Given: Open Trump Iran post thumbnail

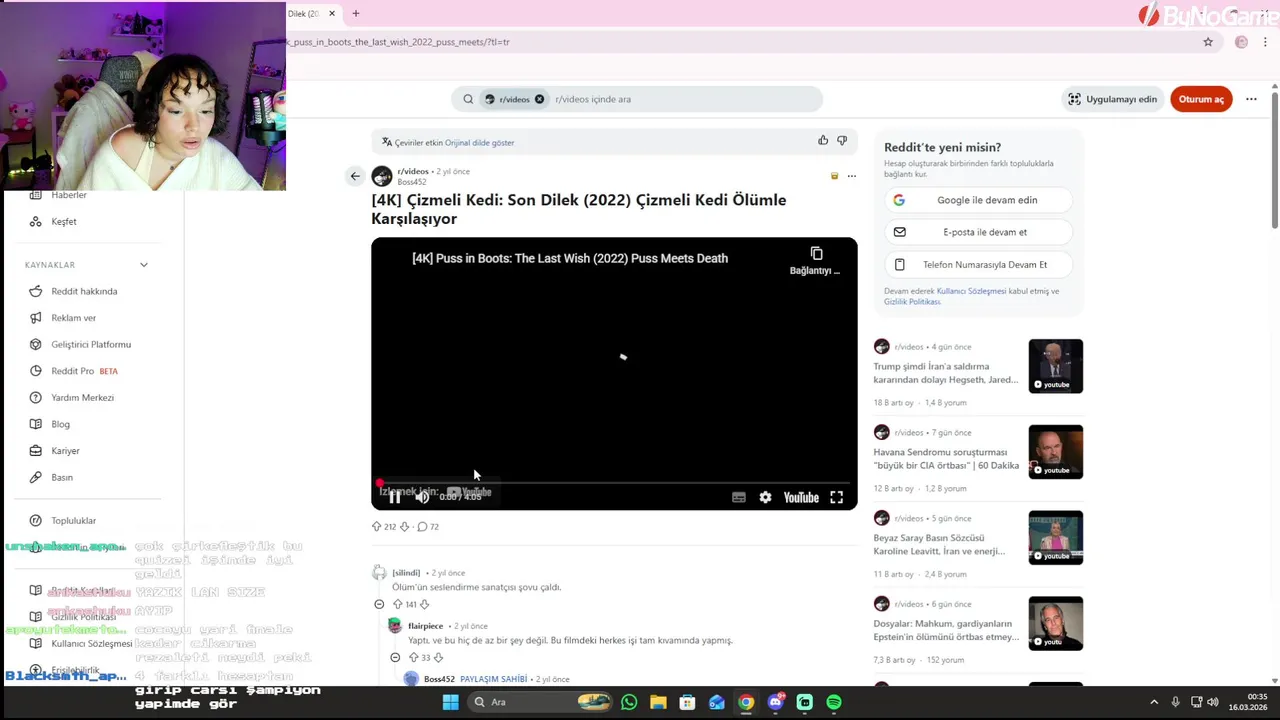Looking at the screenshot, I should coord(1055,366).
